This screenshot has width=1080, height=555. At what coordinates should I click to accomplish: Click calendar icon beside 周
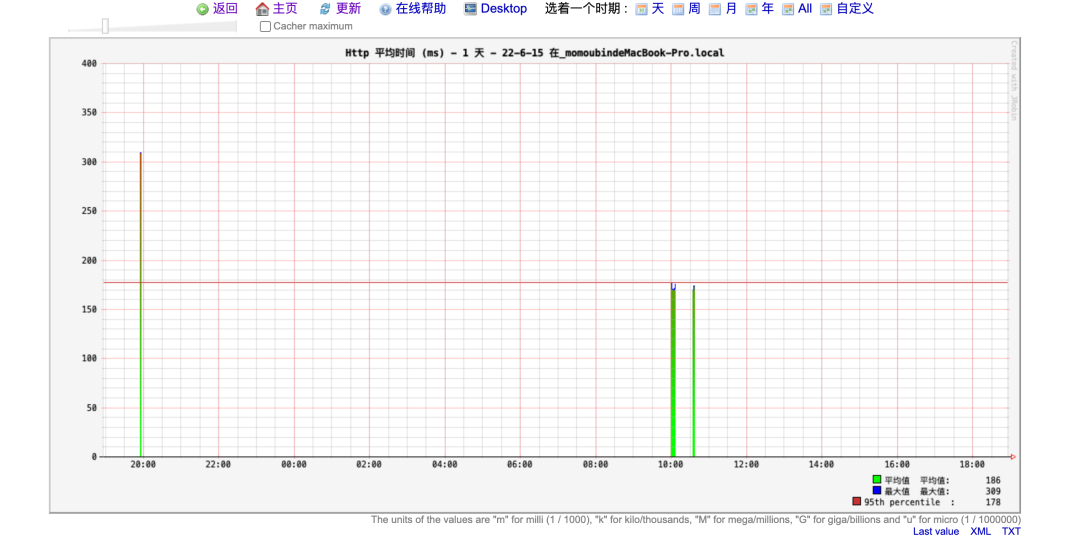tap(678, 9)
